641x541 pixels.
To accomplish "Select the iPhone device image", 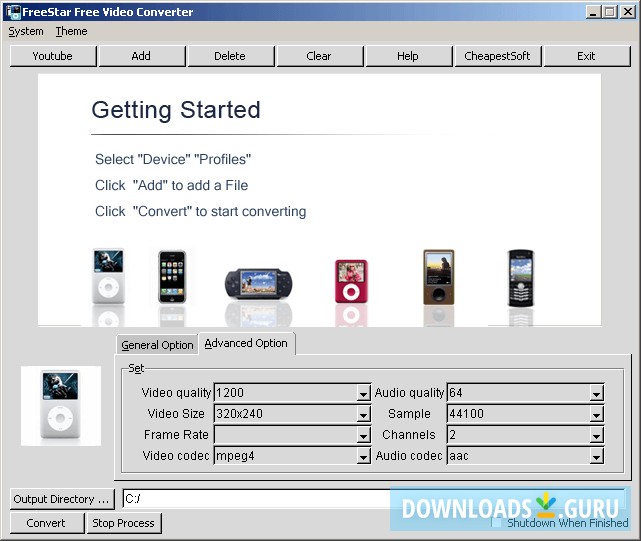I will pos(172,276).
